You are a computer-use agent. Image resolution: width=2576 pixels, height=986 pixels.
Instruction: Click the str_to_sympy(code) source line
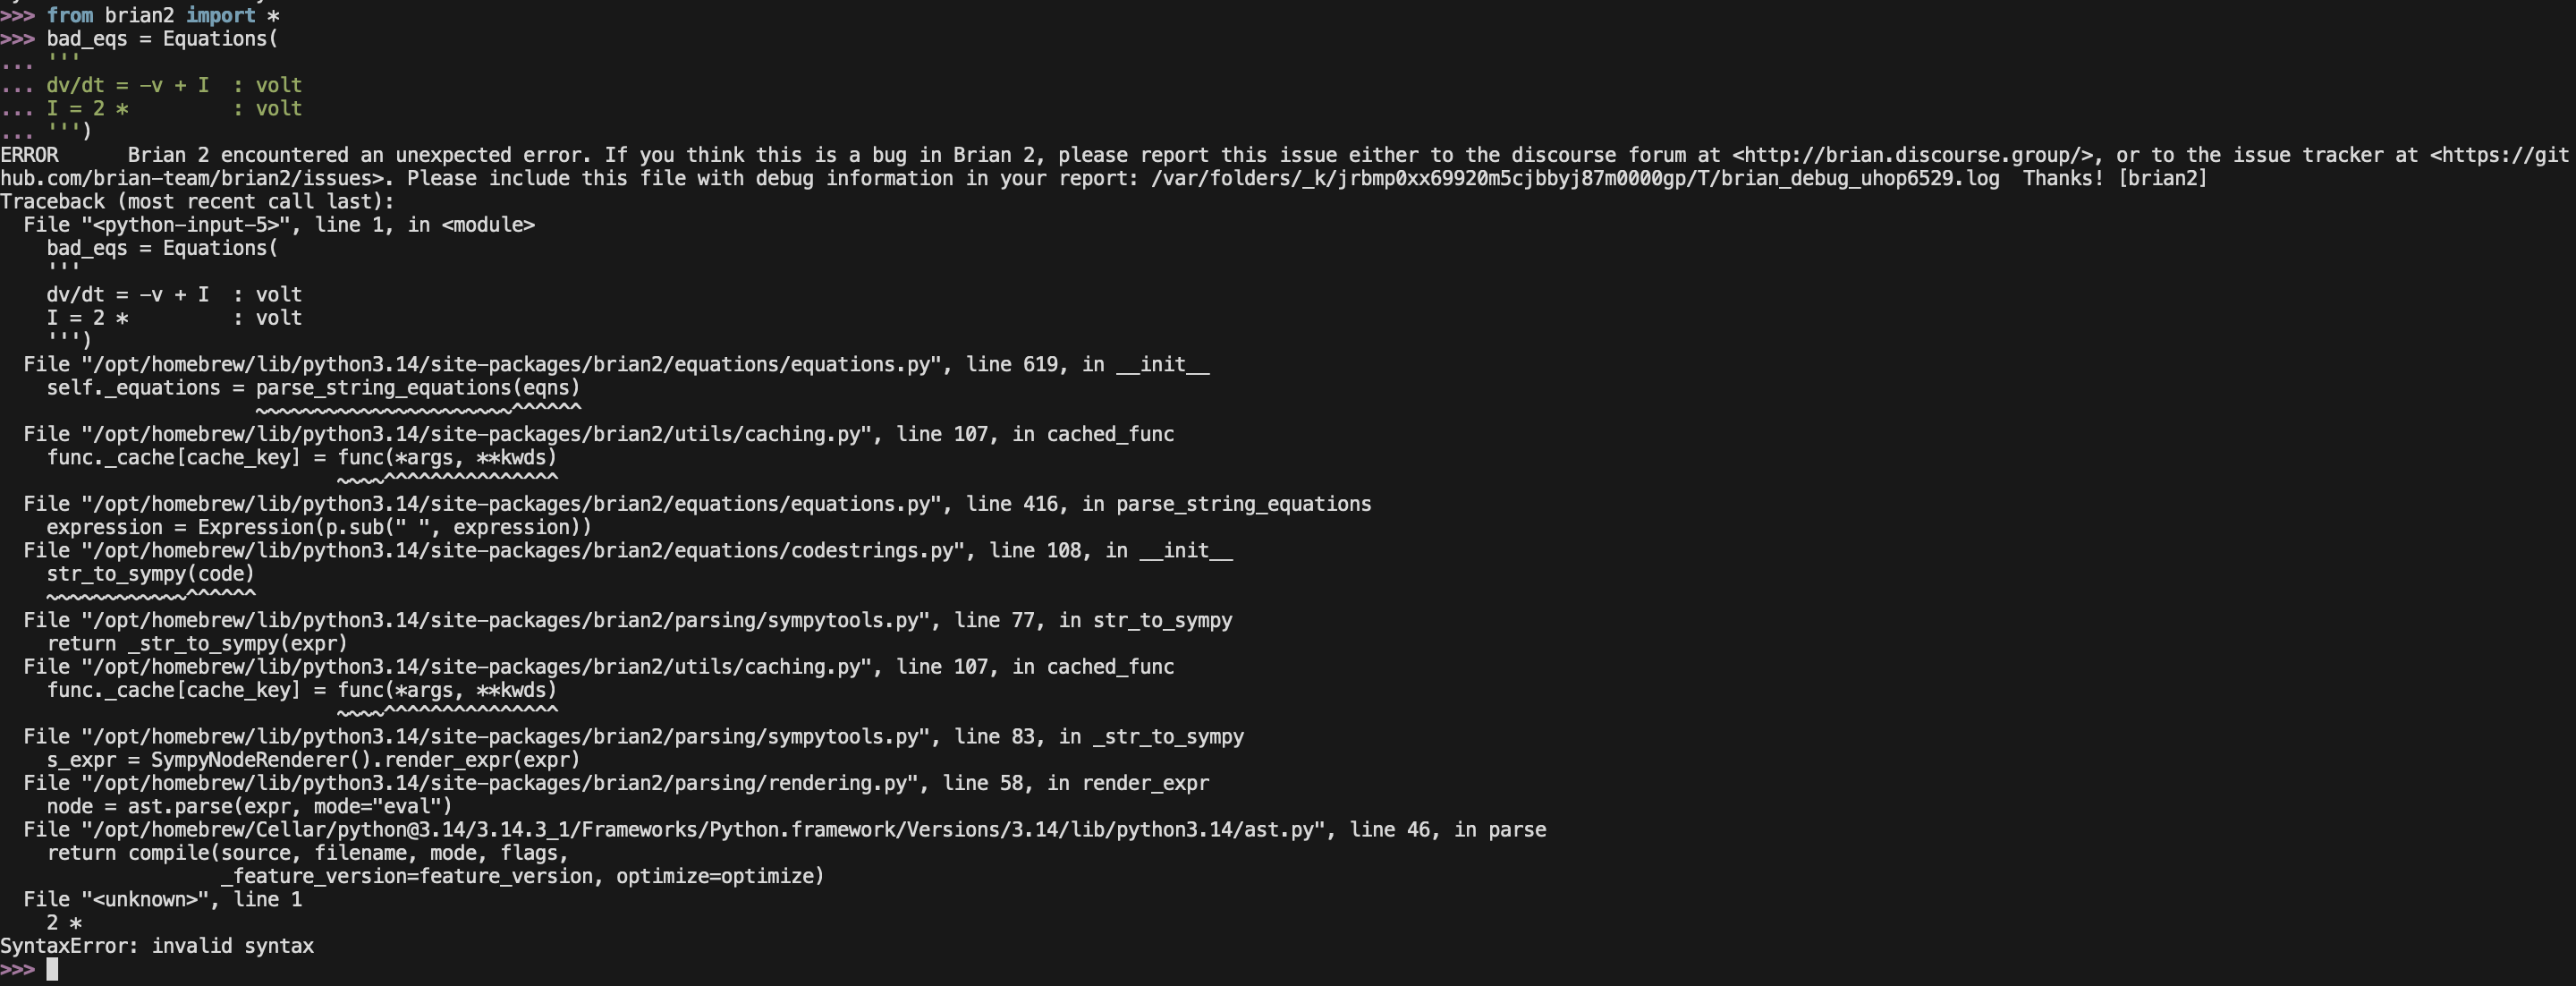[150, 574]
